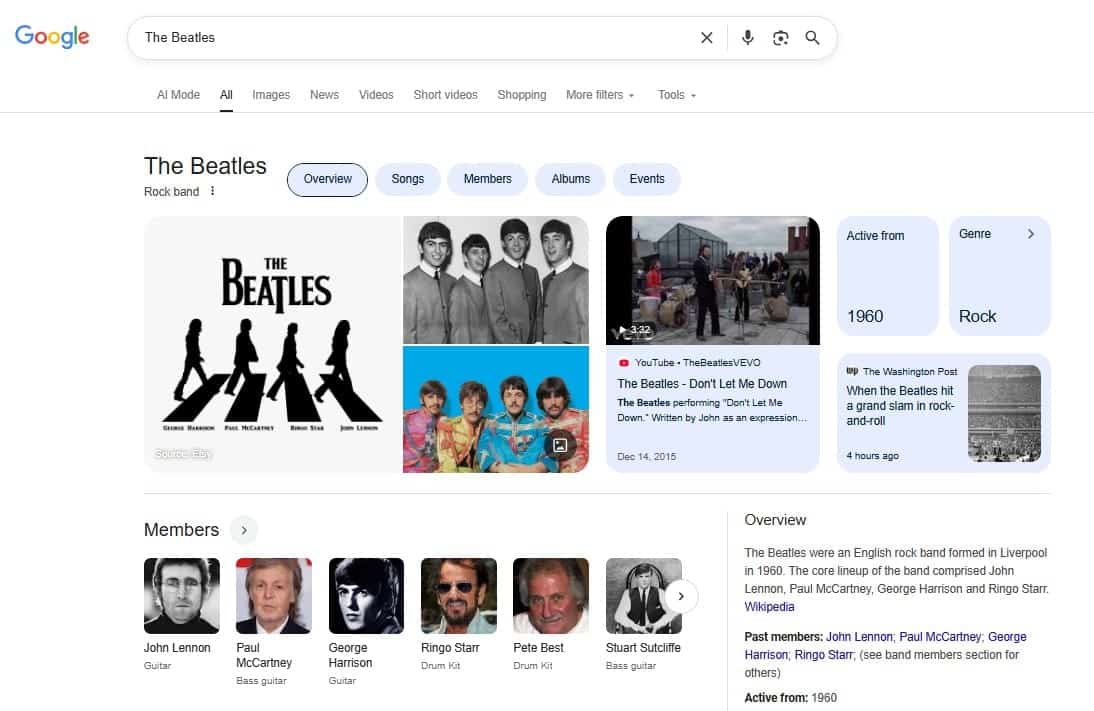Open Google Lens camera search

tap(780, 37)
